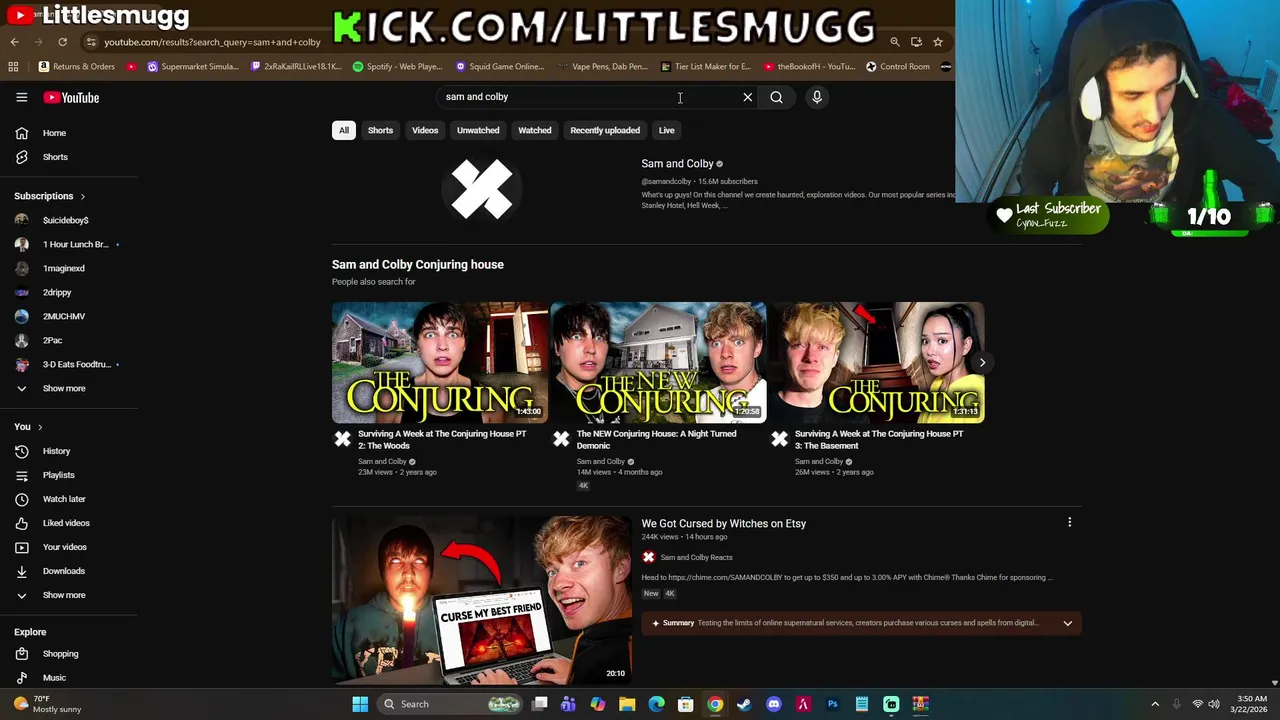Open Discord from the taskbar
1280x720 pixels.
[x=773, y=704]
